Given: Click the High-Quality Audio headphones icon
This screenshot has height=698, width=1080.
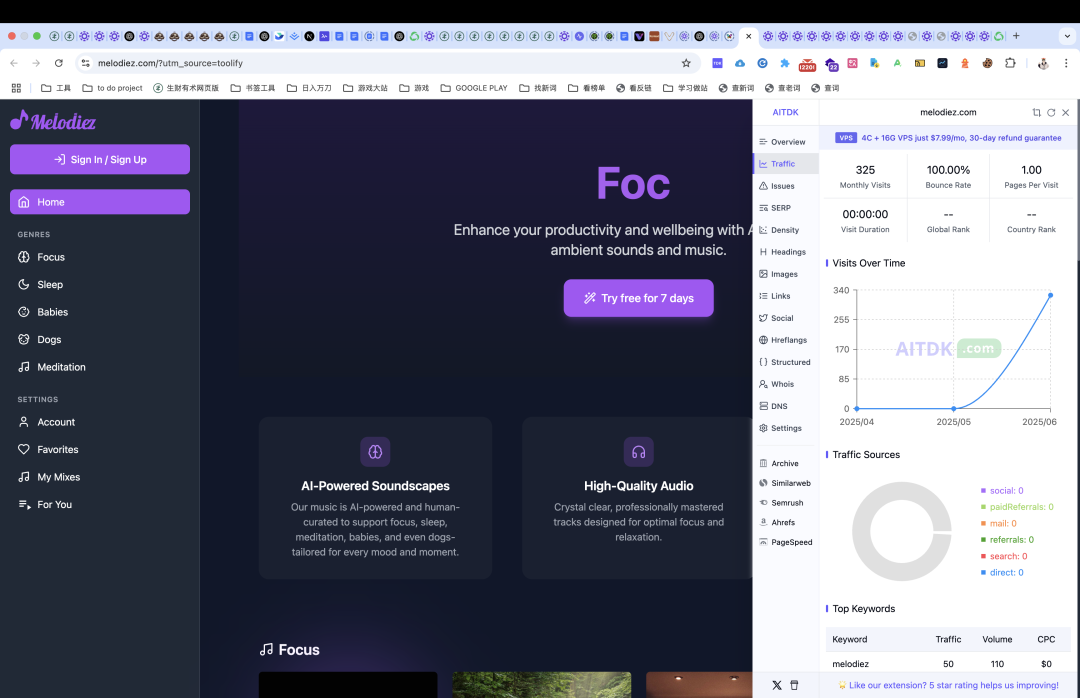Looking at the screenshot, I should [x=638, y=452].
